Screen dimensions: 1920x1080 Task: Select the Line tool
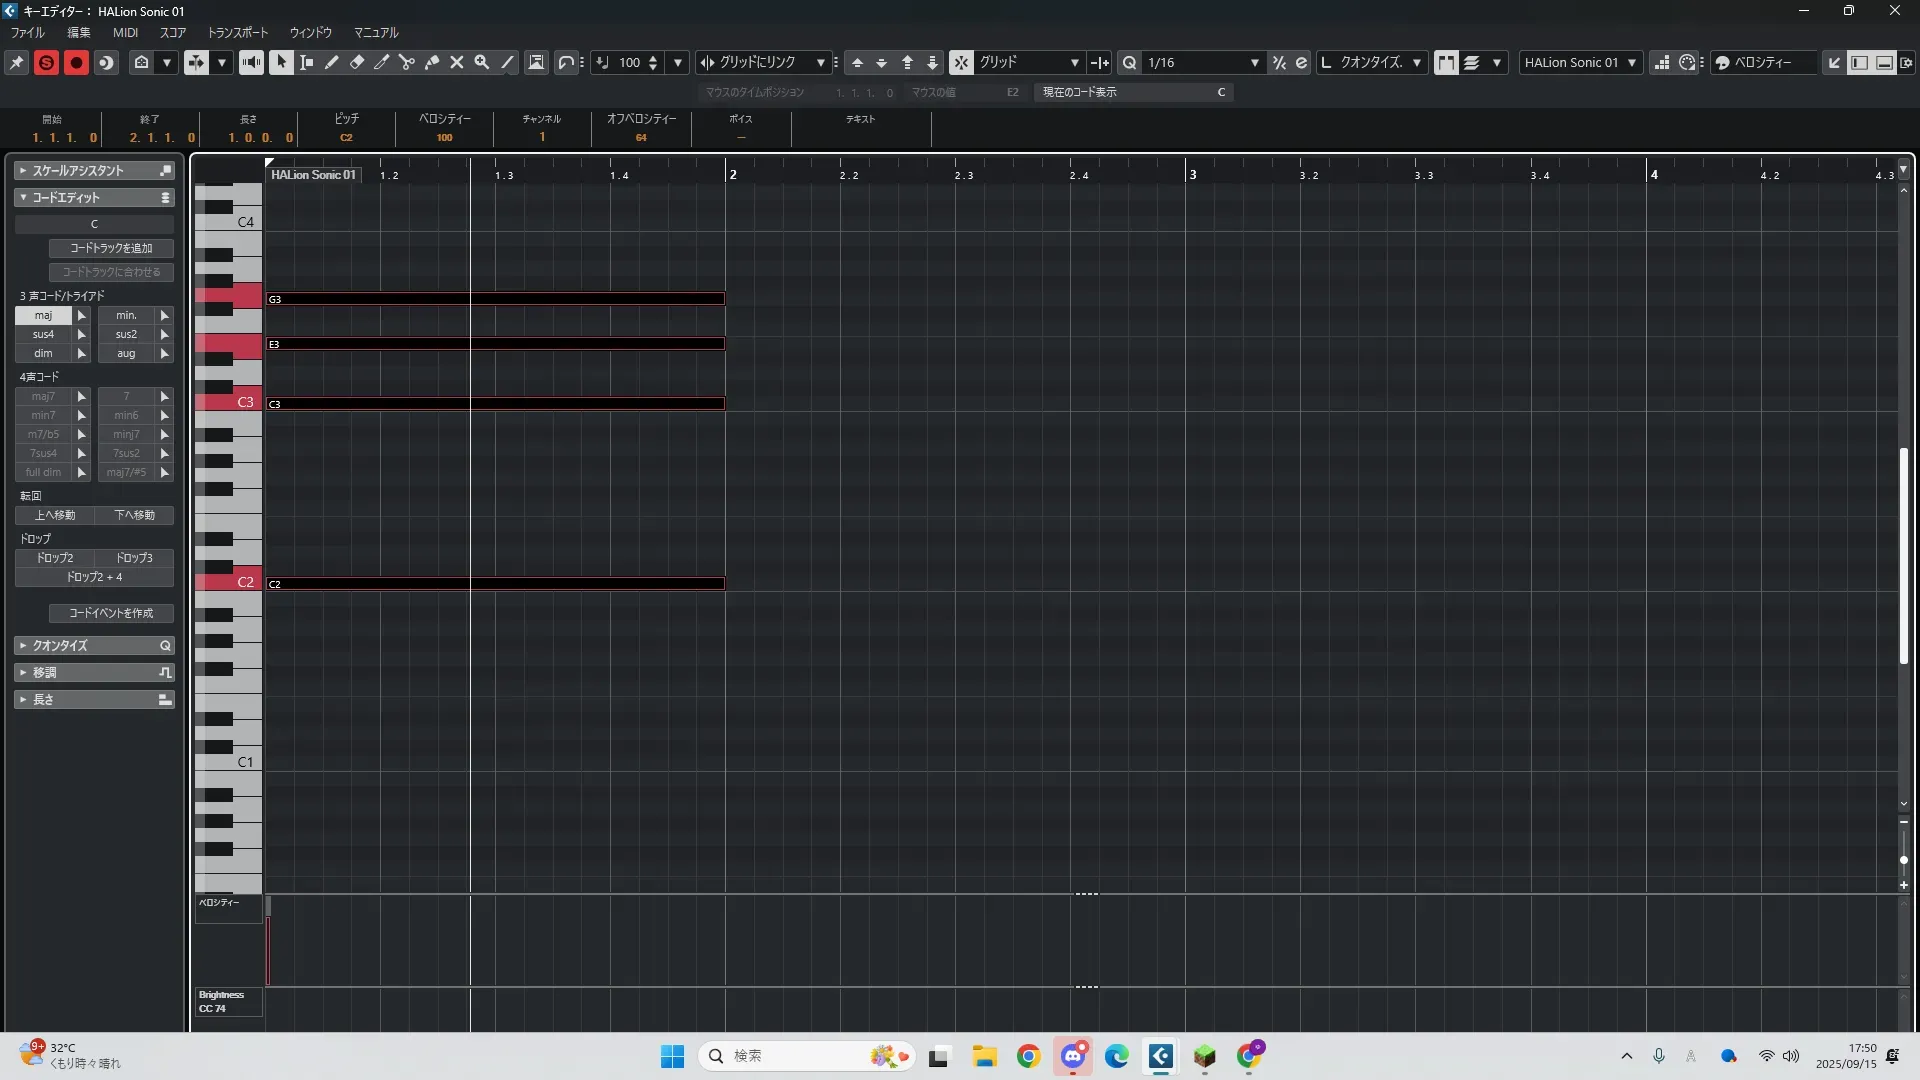coord(507,62)
